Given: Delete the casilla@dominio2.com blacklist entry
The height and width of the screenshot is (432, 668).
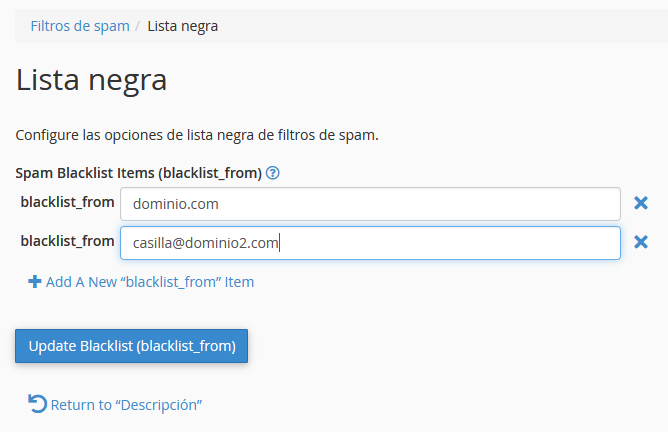Looking at the screenshot, I should (641, 242).
